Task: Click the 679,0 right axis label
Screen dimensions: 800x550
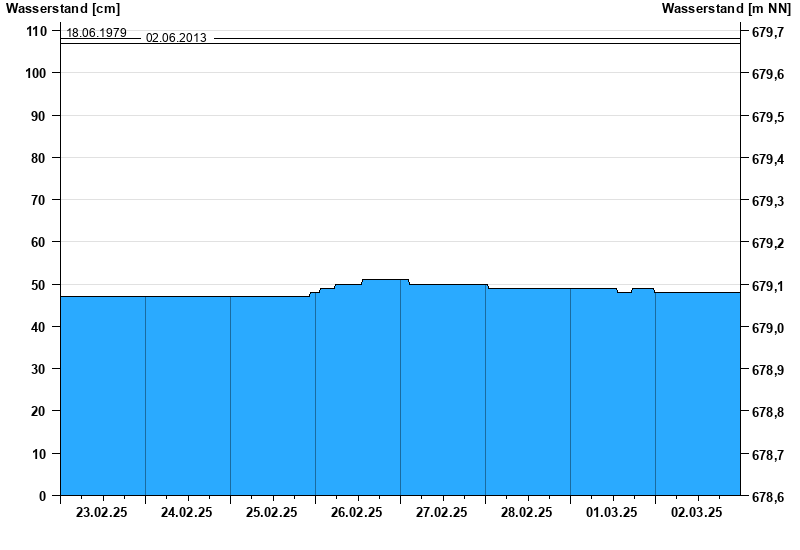Action: [x=767, y=328]
